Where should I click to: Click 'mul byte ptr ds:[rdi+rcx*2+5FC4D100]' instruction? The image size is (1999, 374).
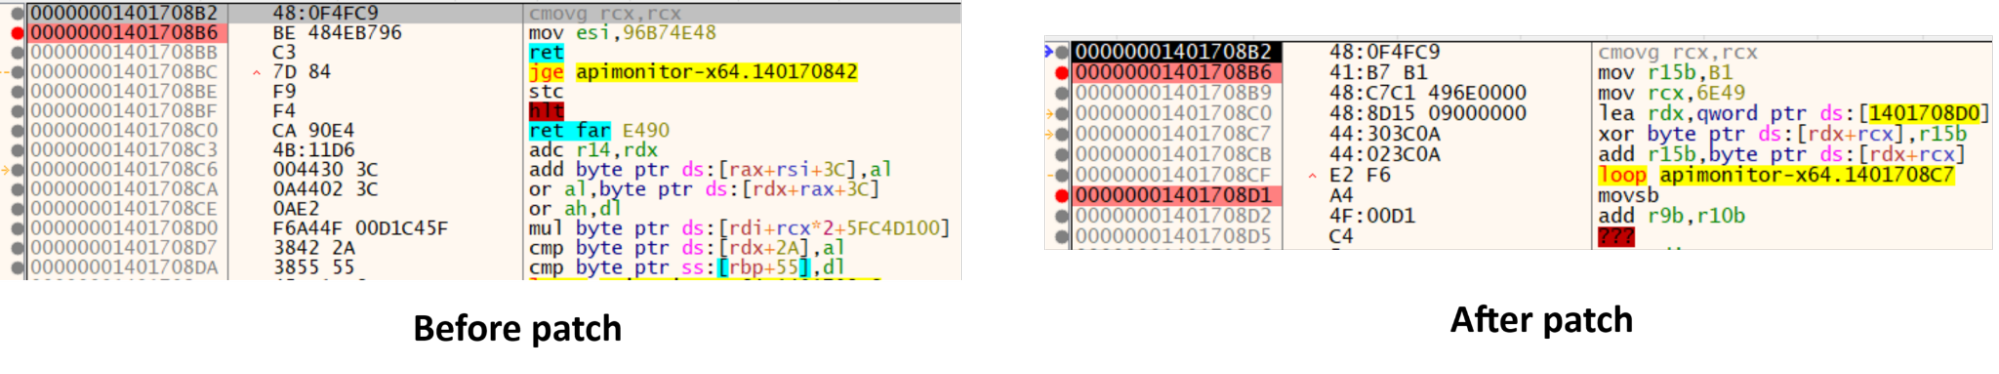point(739,228)
